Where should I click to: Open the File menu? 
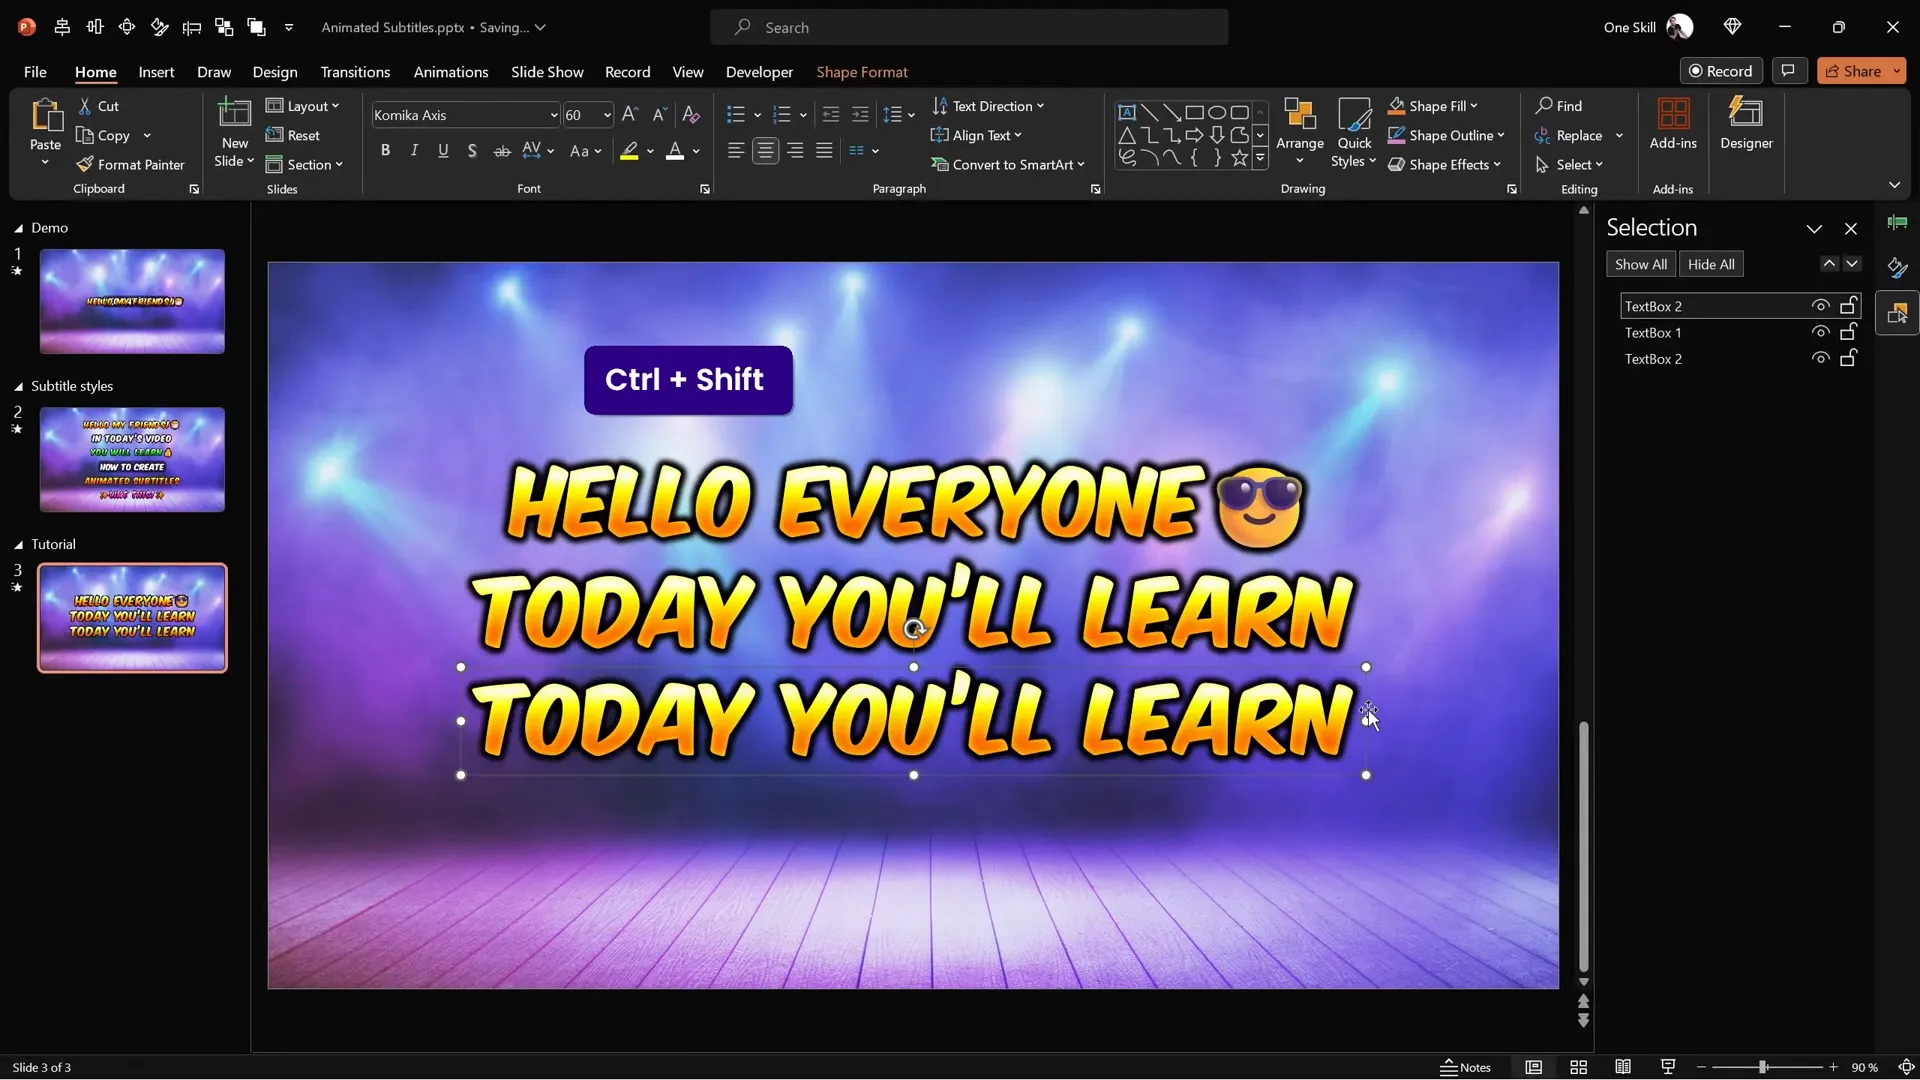point(35,72)
